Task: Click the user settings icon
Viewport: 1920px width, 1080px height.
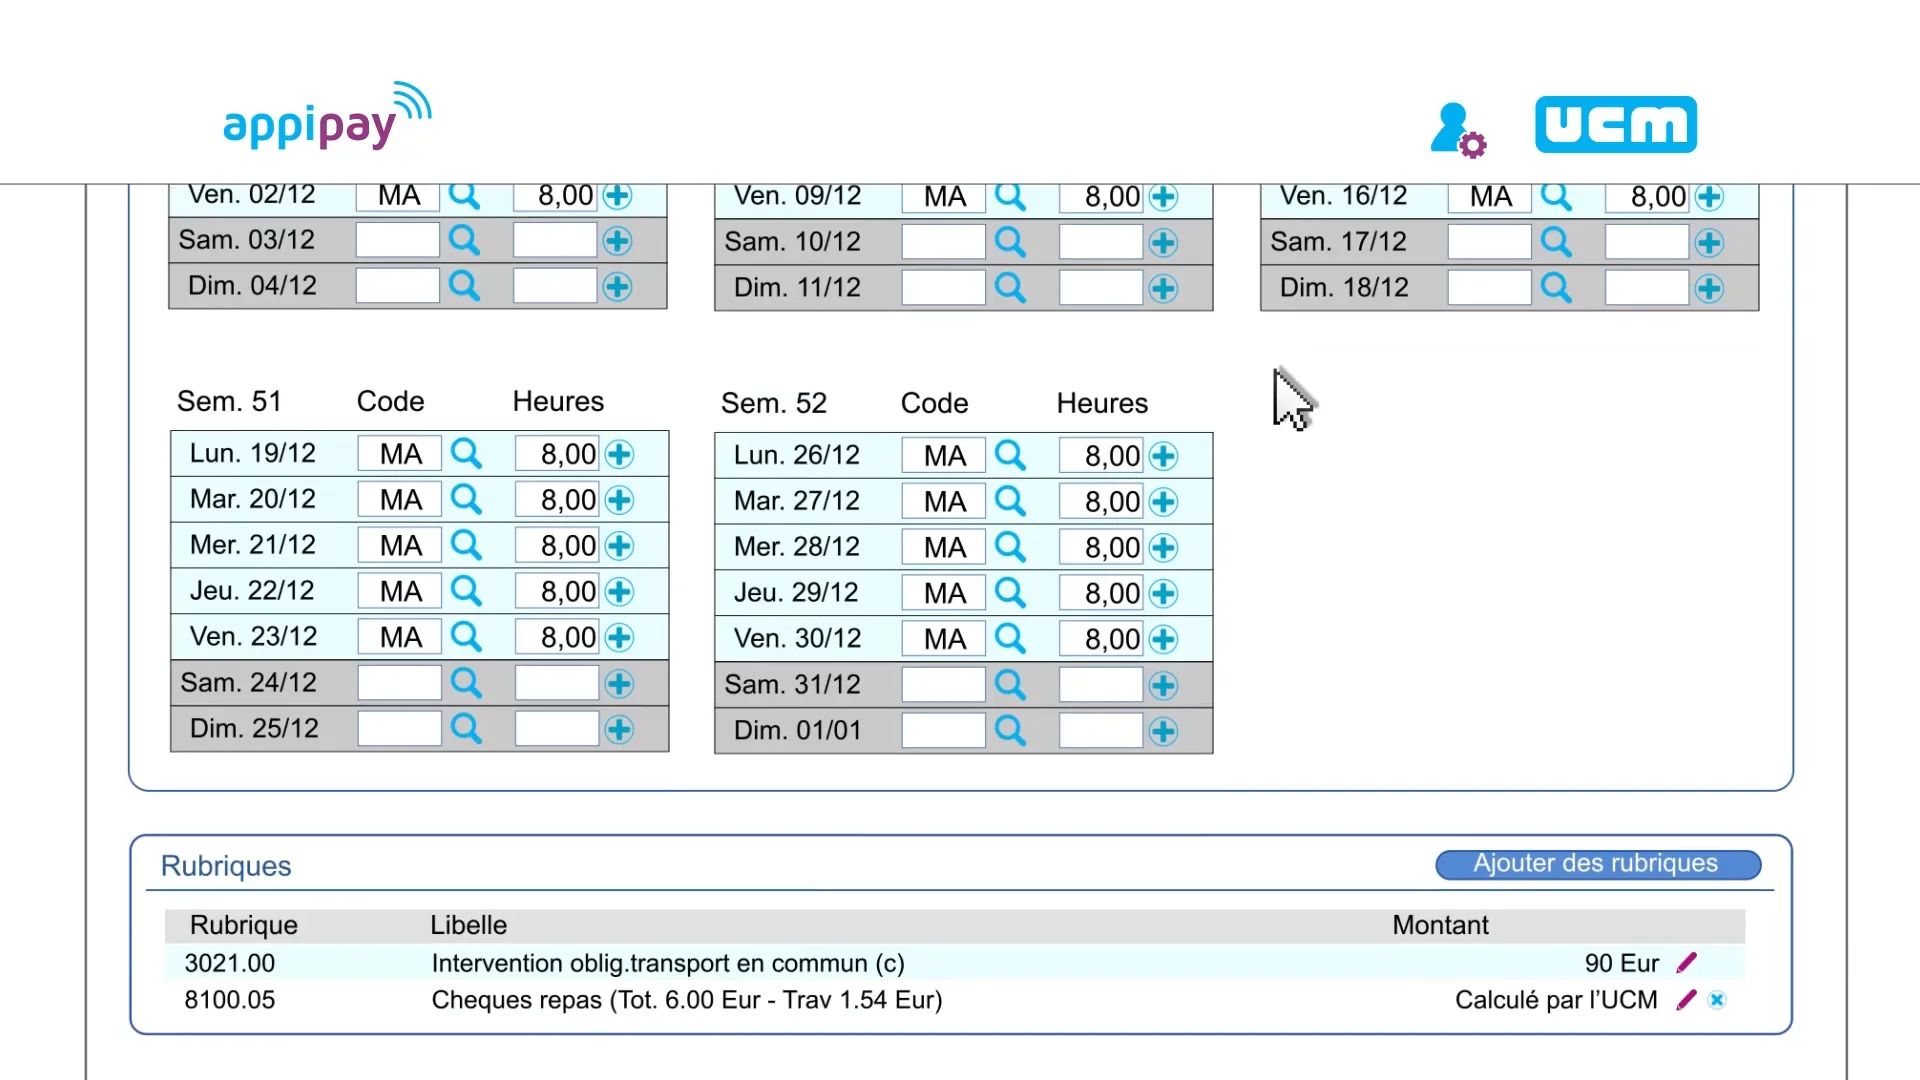Action: pos(1458,130)
